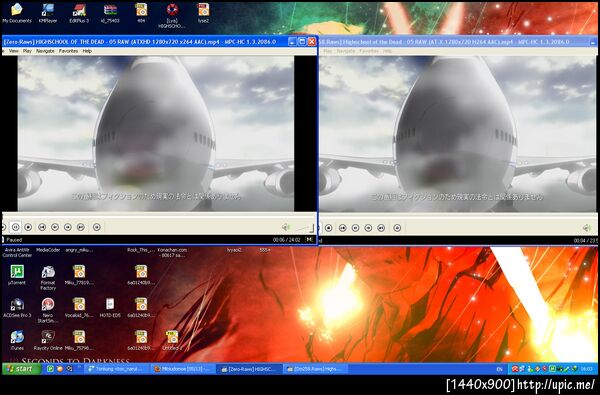
Task: Open the Navigate menu in left player
Action: 45,51
